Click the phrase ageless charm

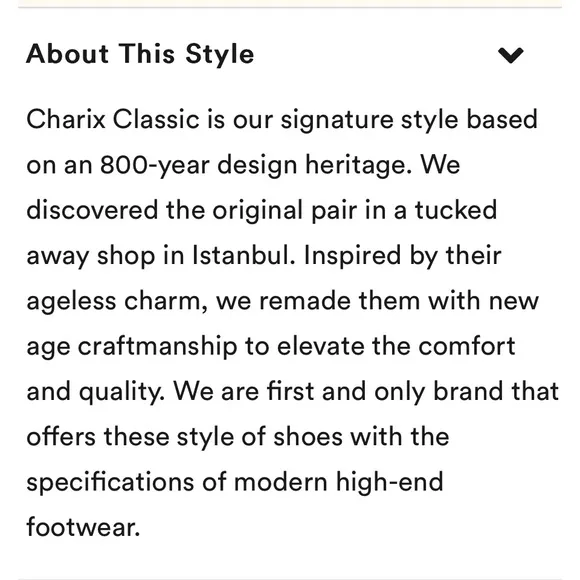(x=117, y=301)
